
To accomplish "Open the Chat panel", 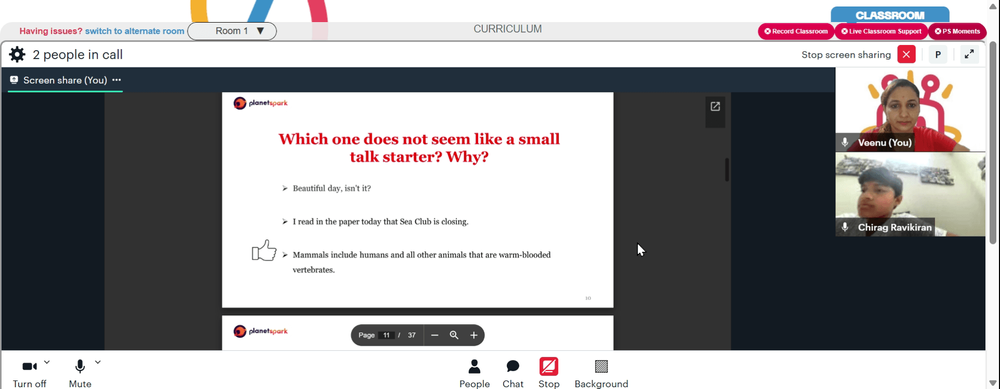I will point(513,373).
